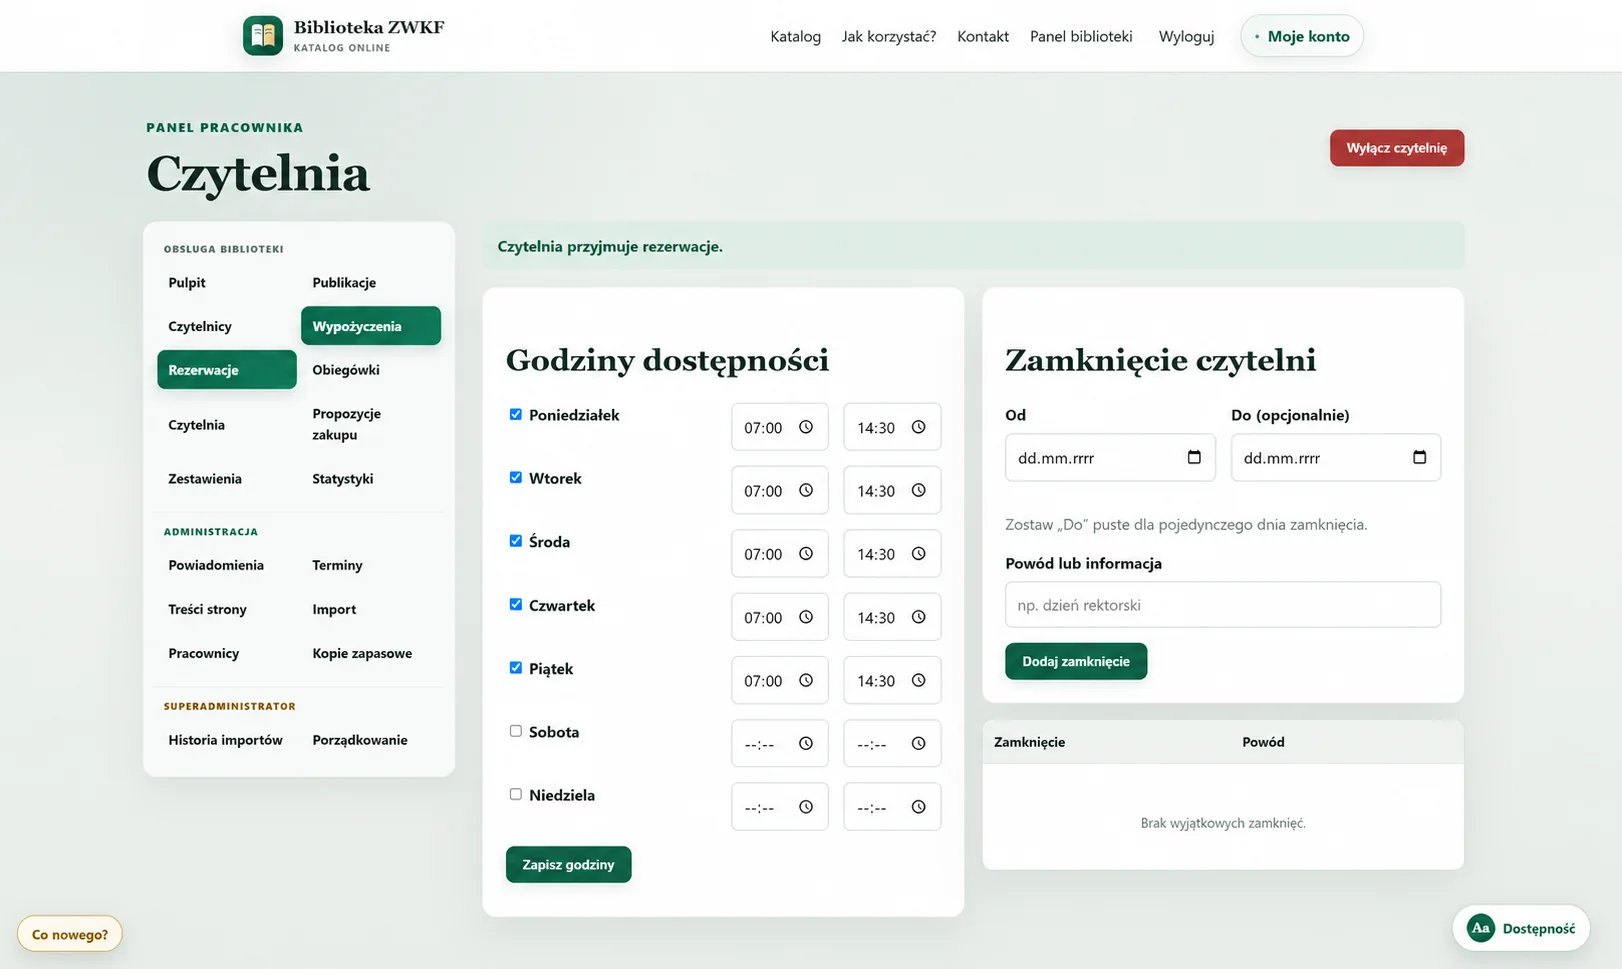Enable the Niedziela checkbox

coord(516,794)
